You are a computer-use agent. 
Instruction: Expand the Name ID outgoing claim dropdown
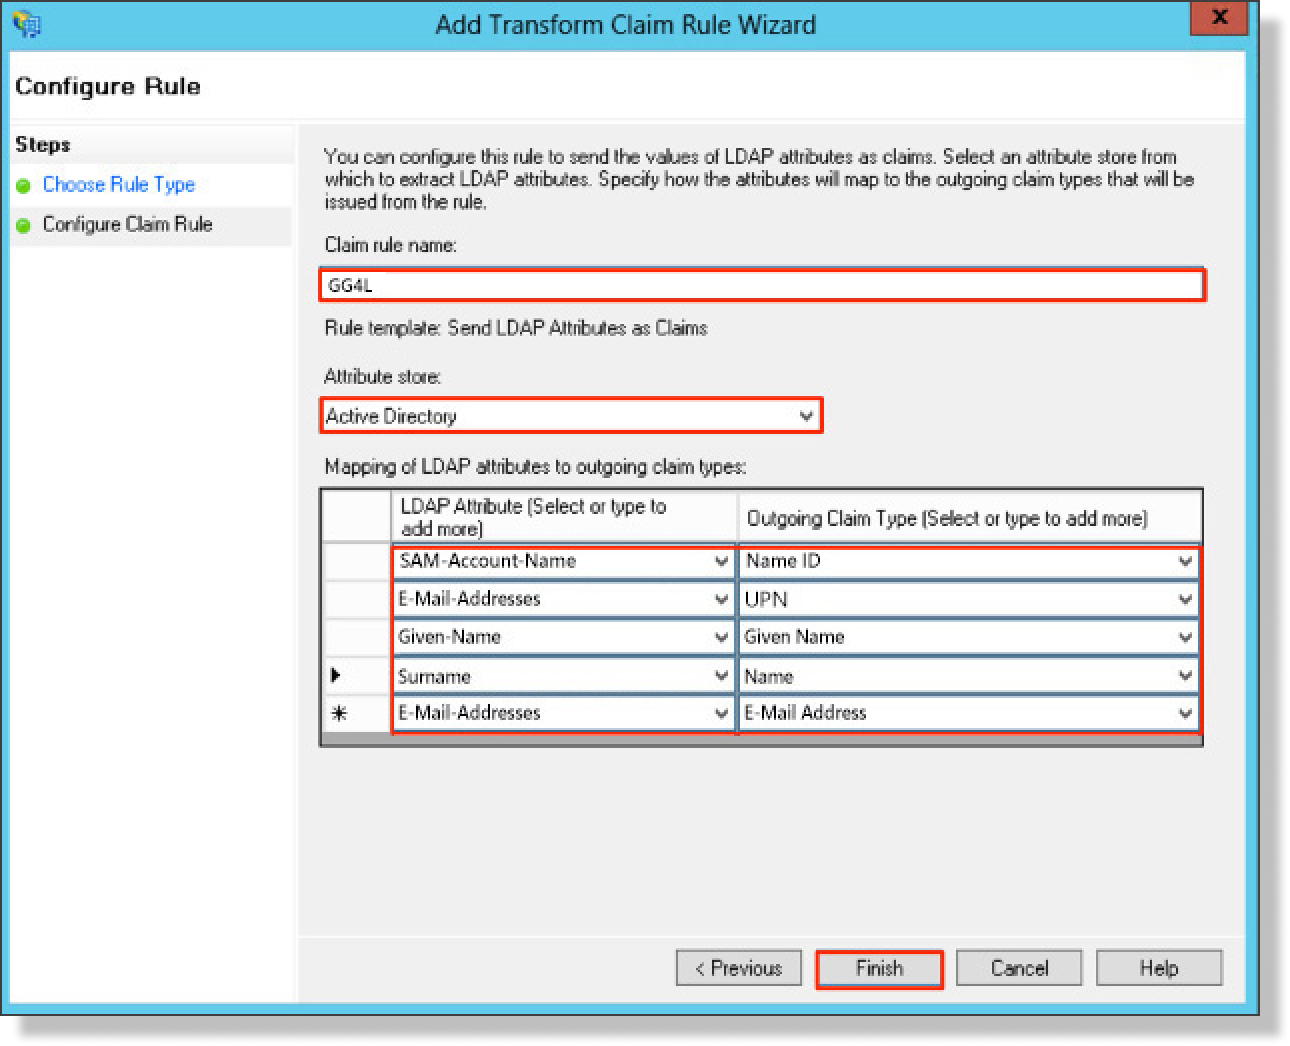(x=1185, y=562)
